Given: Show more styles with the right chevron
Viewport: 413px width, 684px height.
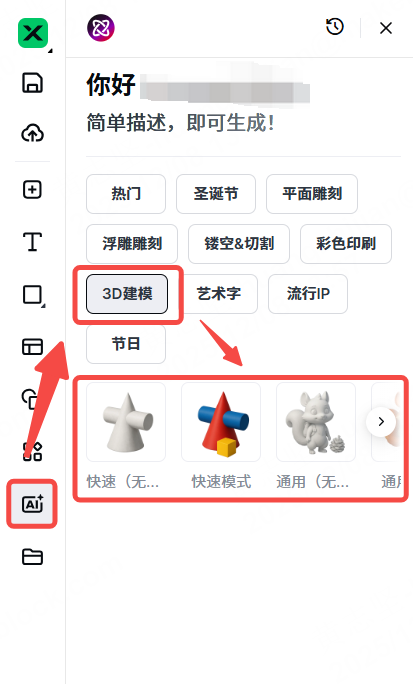Looking at the screenshot, I should (x=381, y=421).
